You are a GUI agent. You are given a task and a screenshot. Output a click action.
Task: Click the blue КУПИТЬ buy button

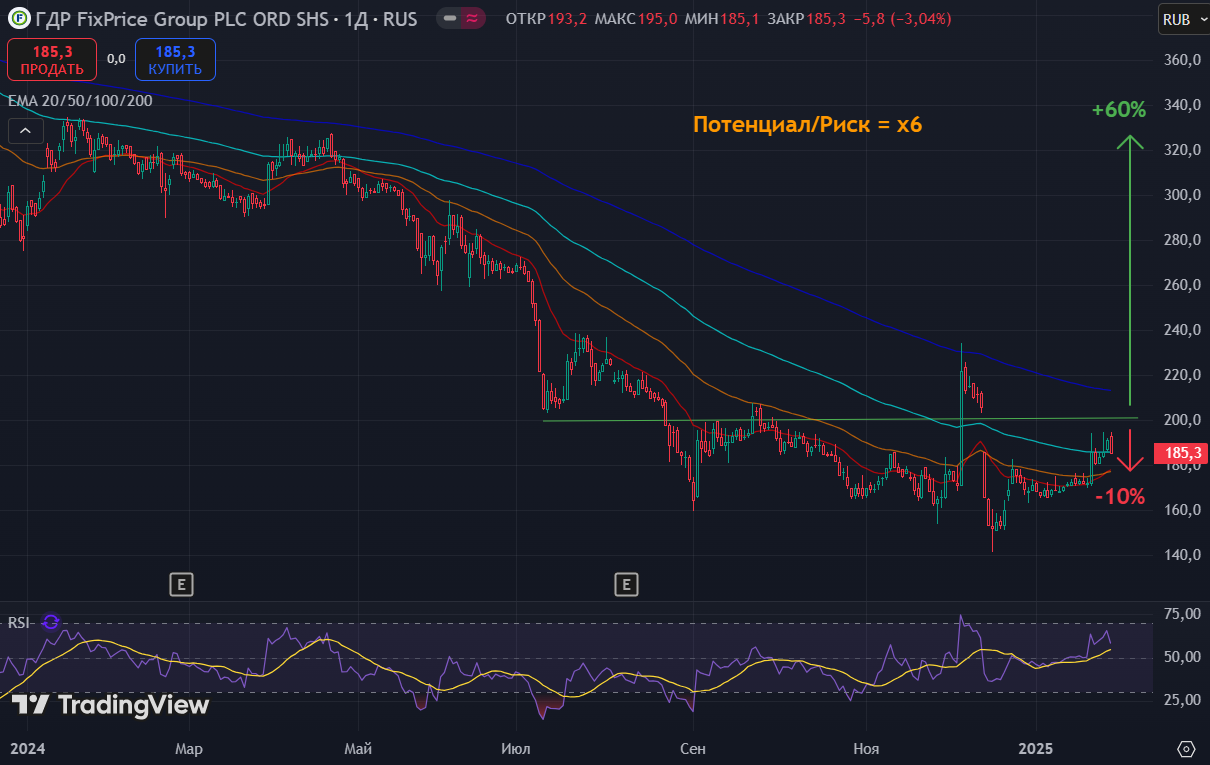[175, 59]
